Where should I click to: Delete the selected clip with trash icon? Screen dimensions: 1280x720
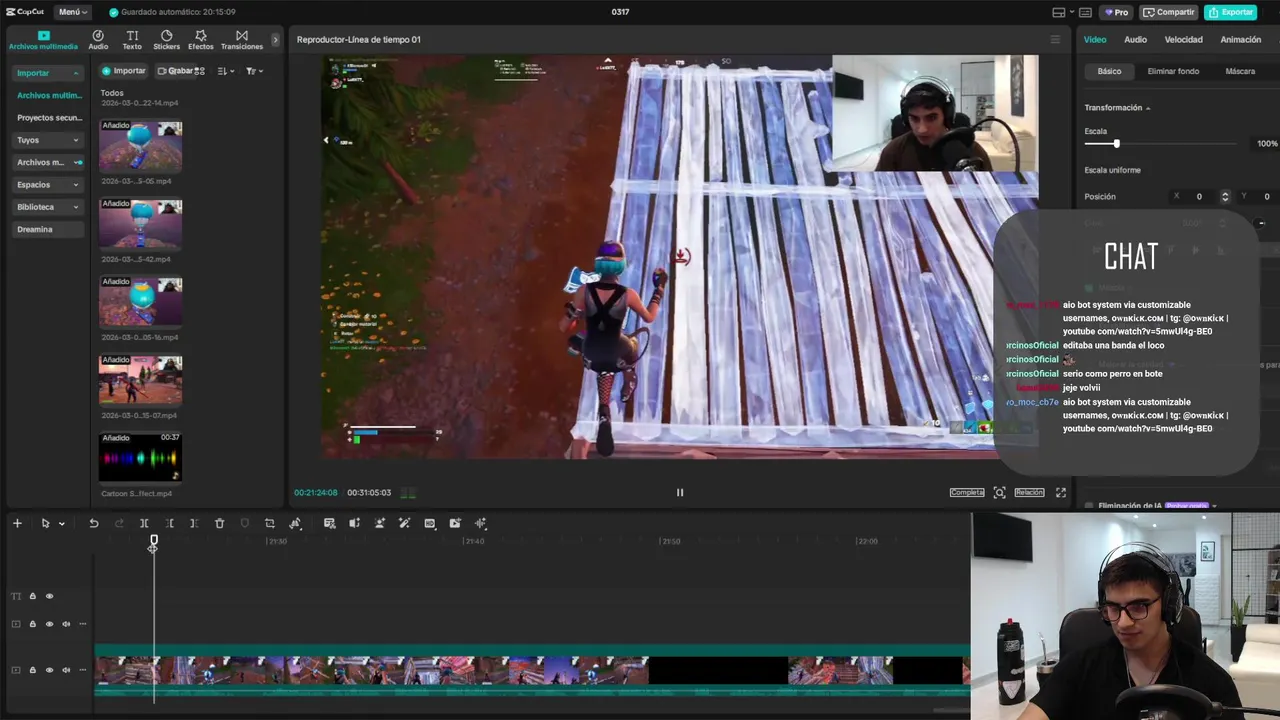[219, 523]
